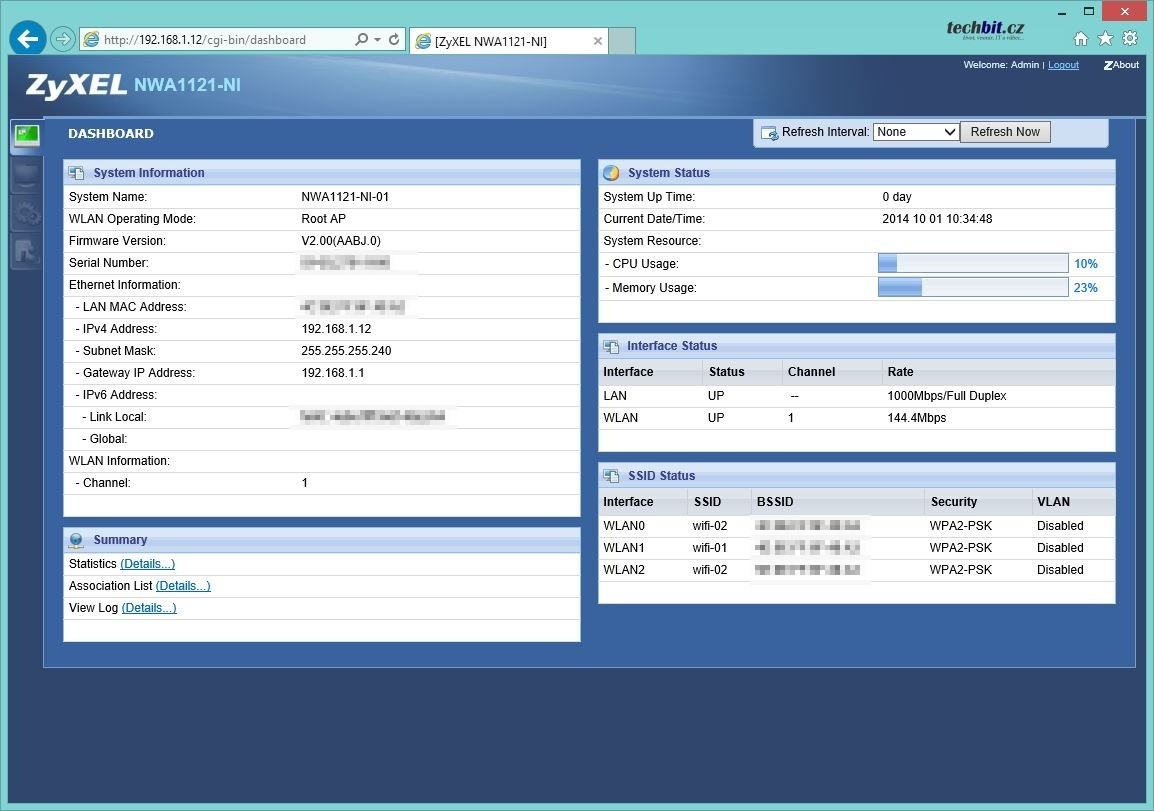Viewport: 1154px width, 811px height.
Task: Go to the browser Home page icon
Action: (1080, 39)
